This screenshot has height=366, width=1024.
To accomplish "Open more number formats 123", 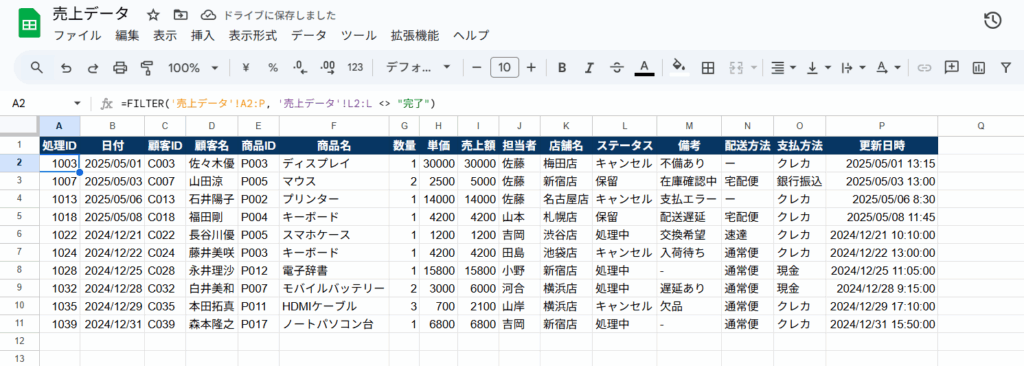I will coord(355,67).
